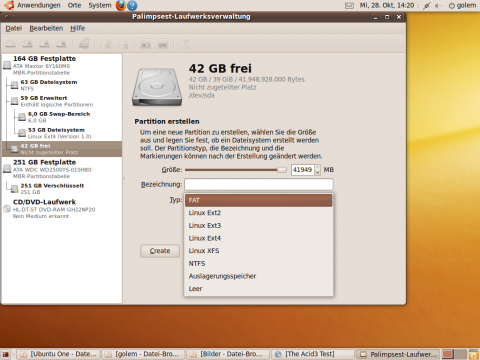
Task: Click the /dev/sda device path text
Action: click(201, 95)
